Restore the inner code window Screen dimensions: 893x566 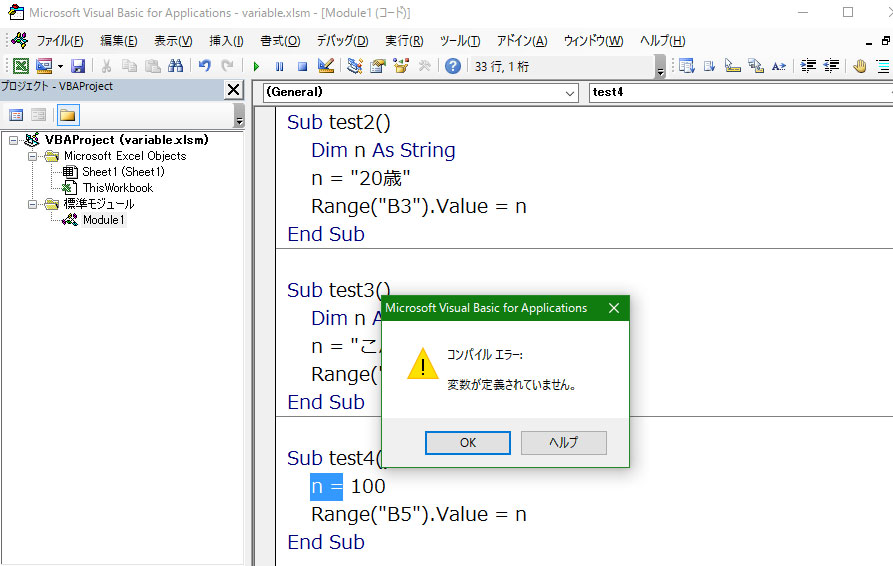(x=886, y=41)
